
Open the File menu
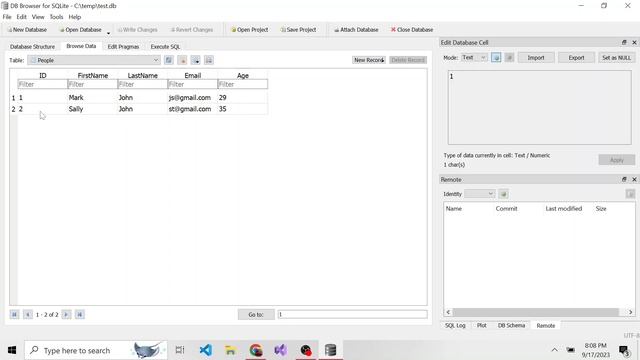click(7, 17)
